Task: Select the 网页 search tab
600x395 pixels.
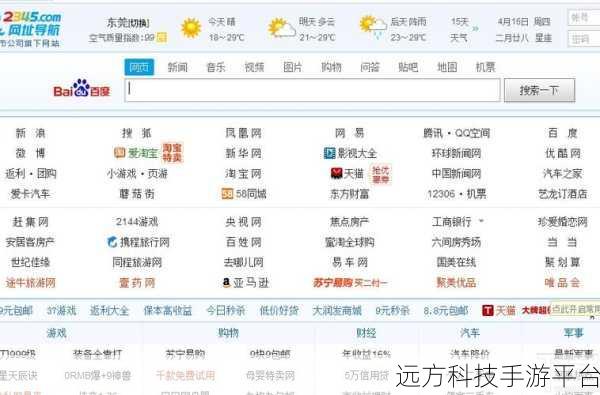Action: pos(139,67)
